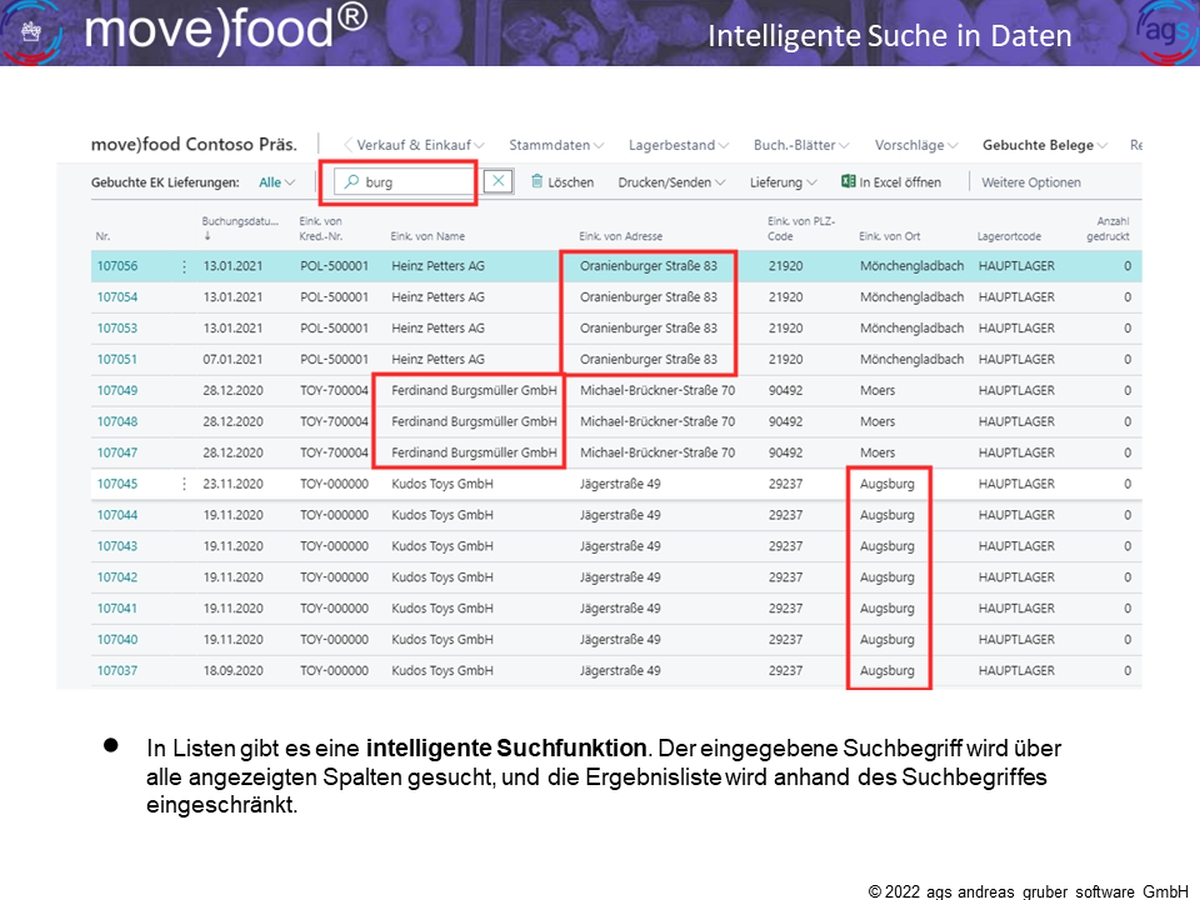The image size is (1200, 900).
Task: Open delivery number 107044
Action: point(117,516)
